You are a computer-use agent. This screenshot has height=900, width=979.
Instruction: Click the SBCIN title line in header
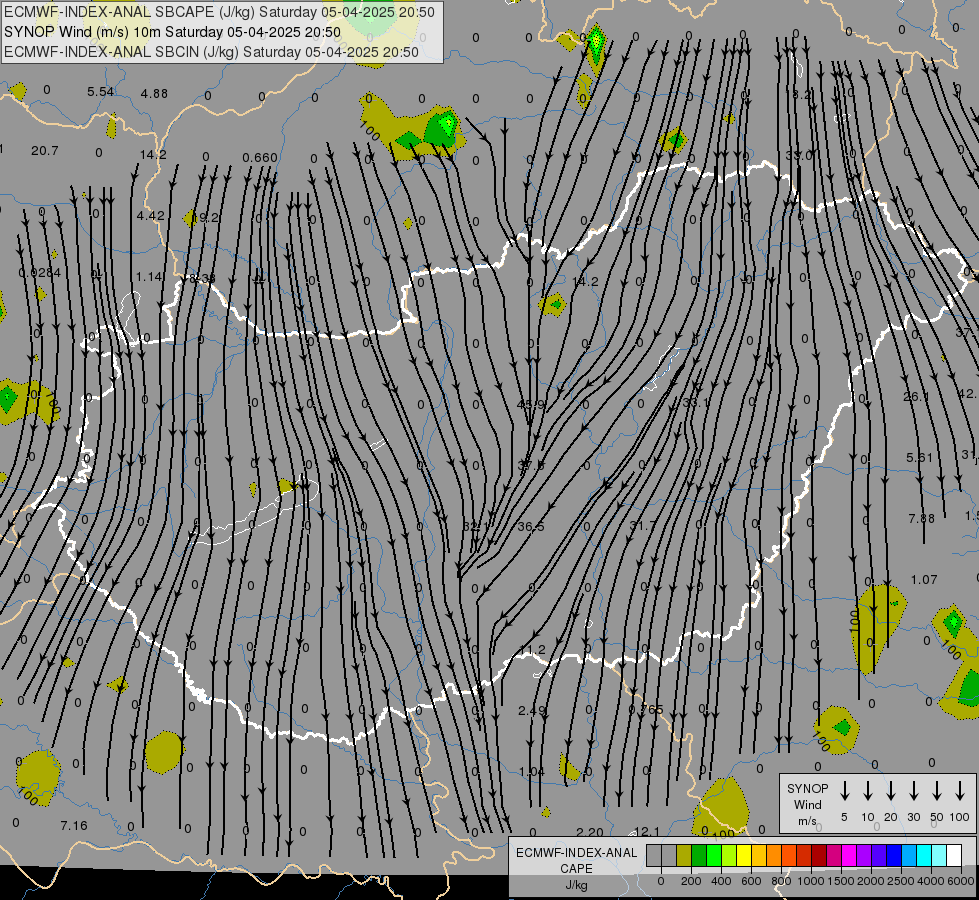click(x=211, y=52)
